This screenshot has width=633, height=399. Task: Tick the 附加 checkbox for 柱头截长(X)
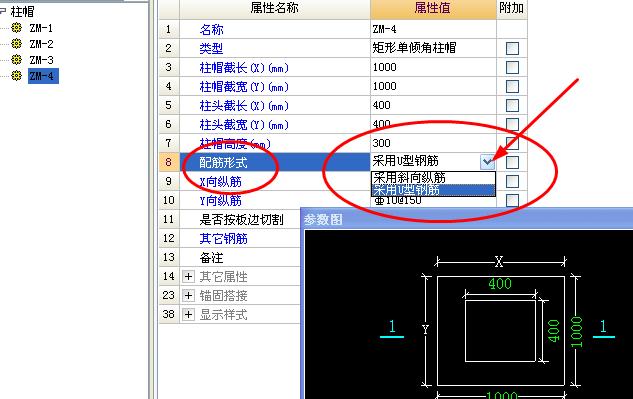[x=512, y=105]
